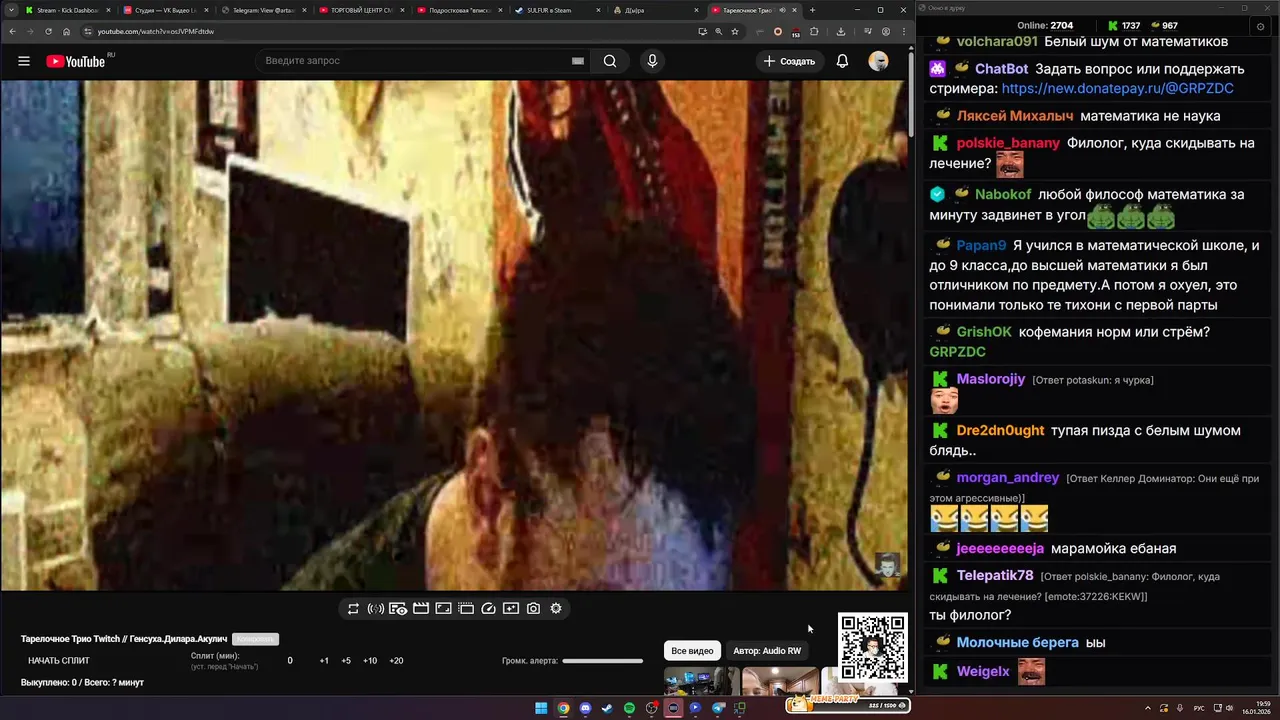
Task: Click the clapperboard icon in toolbar
Action: pyautogui.click(x=421, y=608)
